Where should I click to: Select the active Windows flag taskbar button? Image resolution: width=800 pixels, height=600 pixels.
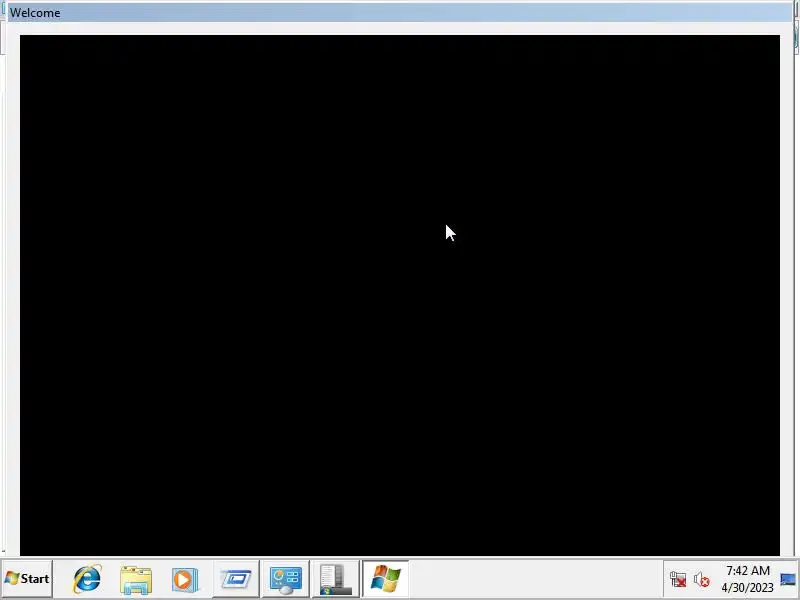[x=385, y=579]
